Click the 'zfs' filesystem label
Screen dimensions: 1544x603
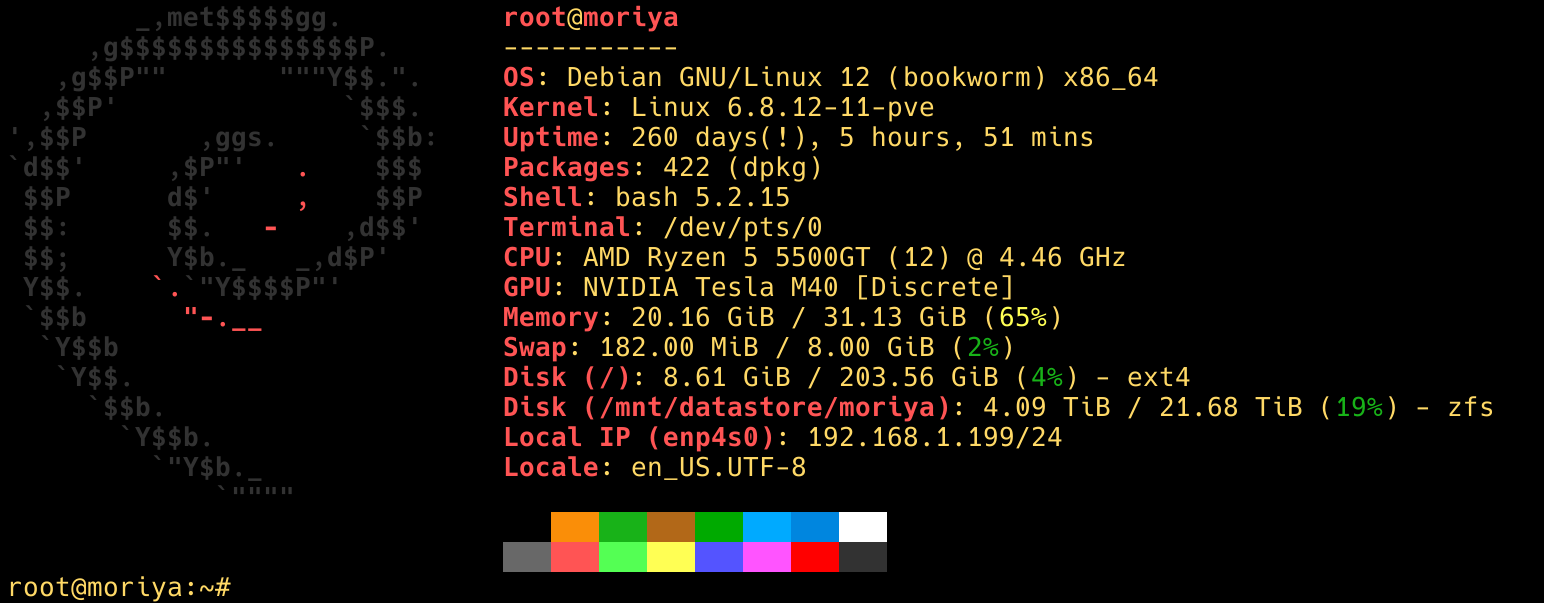(x=1471, y=408)
